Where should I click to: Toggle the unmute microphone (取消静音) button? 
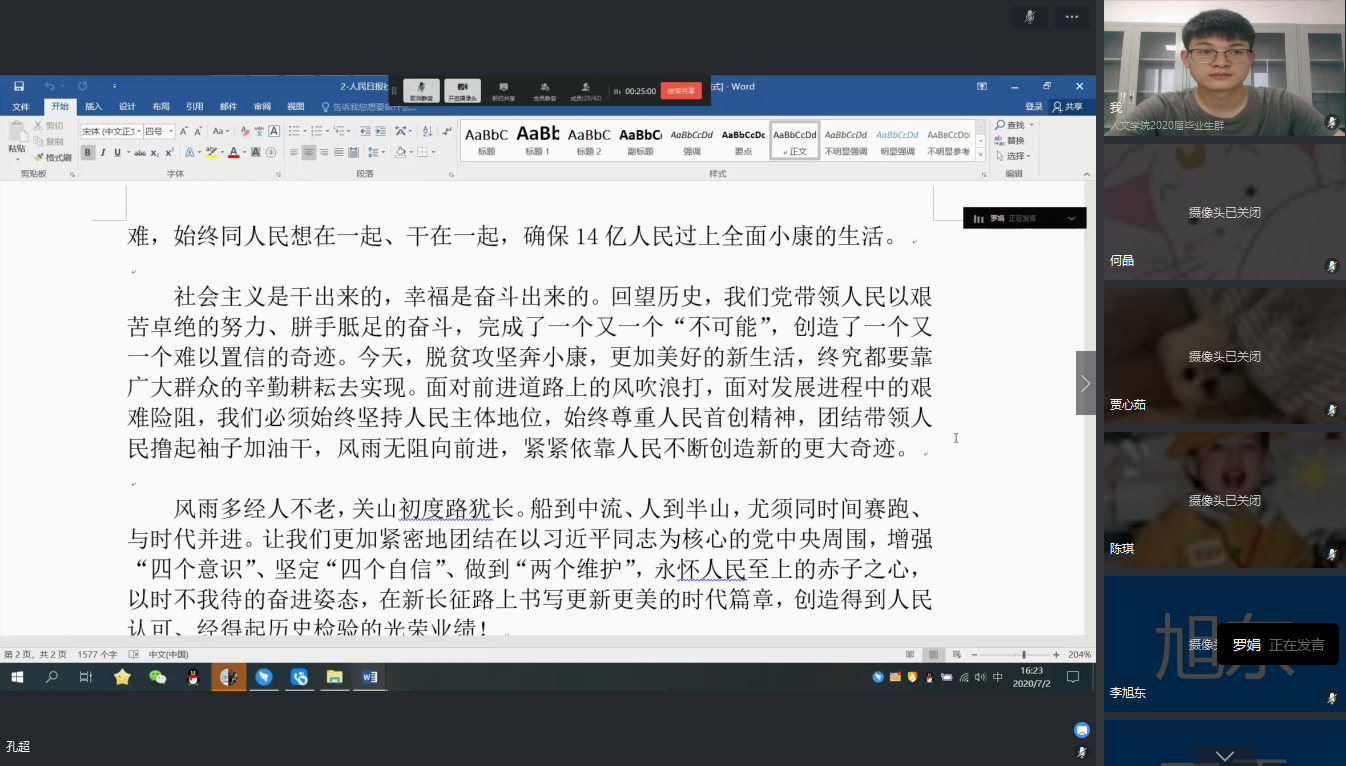421,91
